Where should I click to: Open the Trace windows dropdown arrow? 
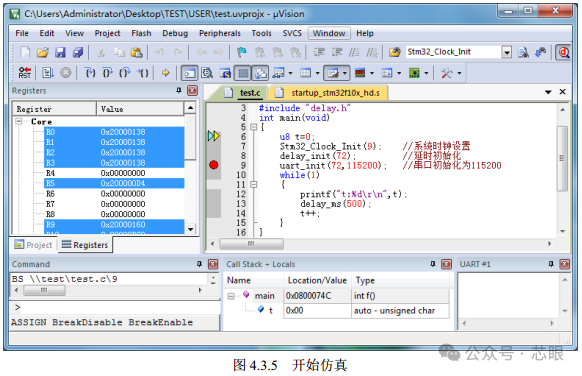[399, 73]
